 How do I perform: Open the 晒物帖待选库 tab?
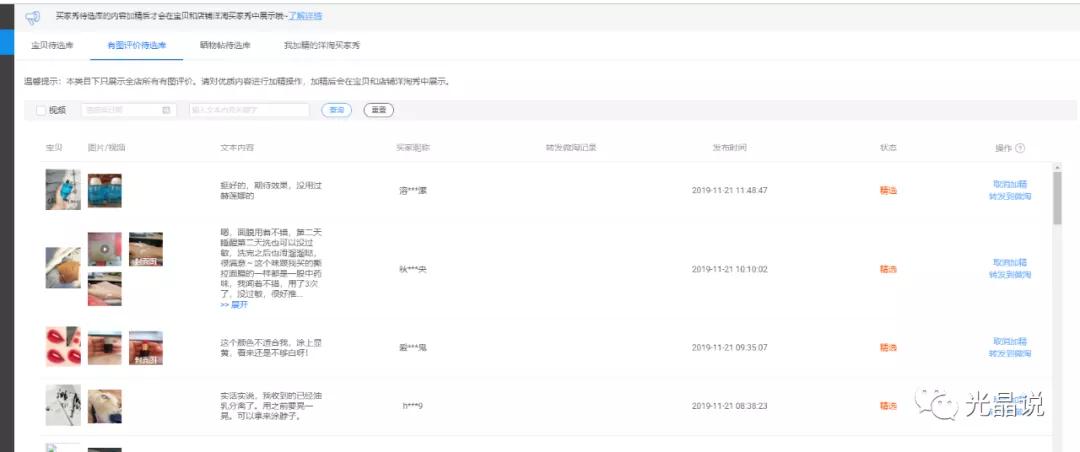tap(225, 45)
